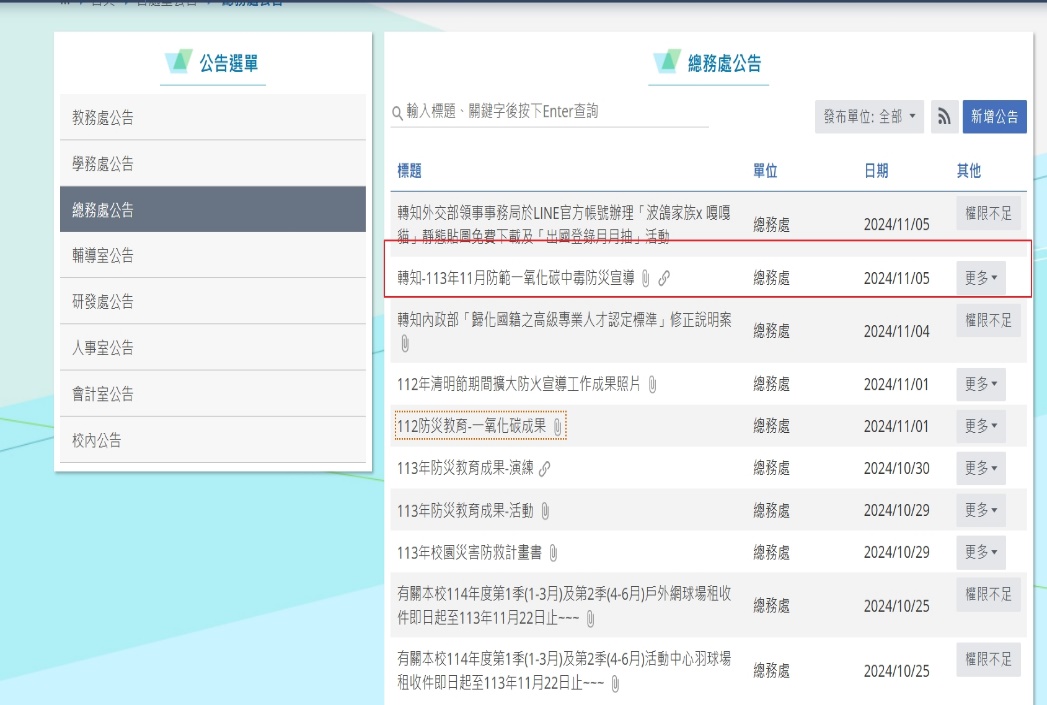Open 更多 dropdown on 112年清明節 row
1047x705 pixels.
tap(980, 384)
